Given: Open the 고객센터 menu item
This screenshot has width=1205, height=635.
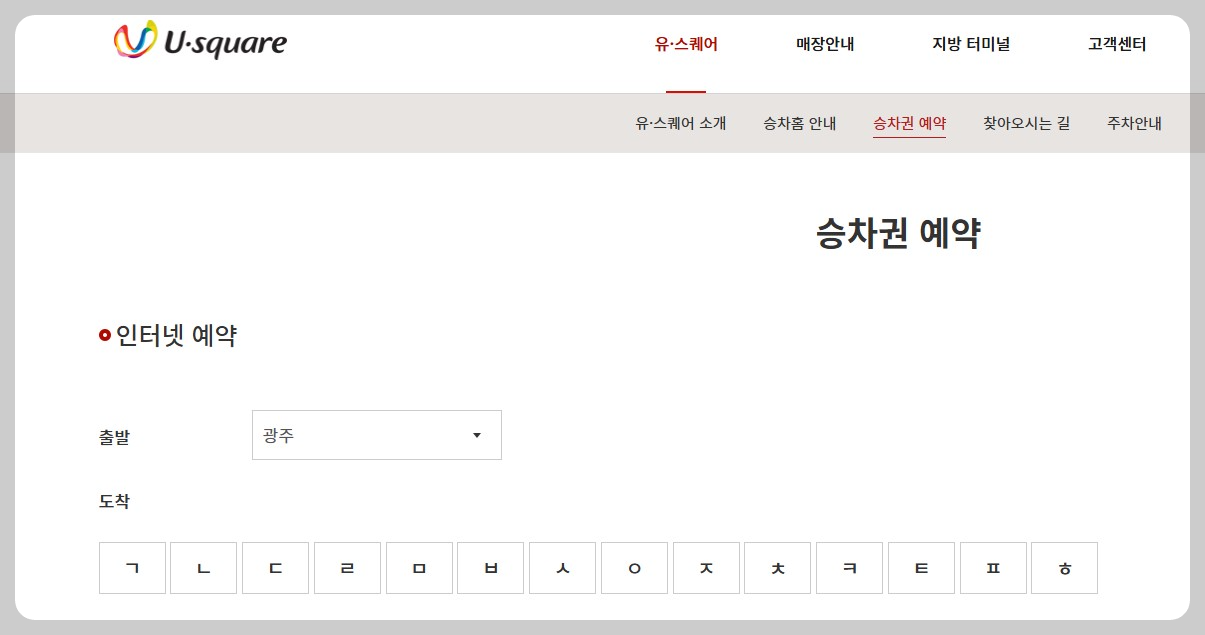Looking at the screenshot, I should click(x=1116, y=44).
